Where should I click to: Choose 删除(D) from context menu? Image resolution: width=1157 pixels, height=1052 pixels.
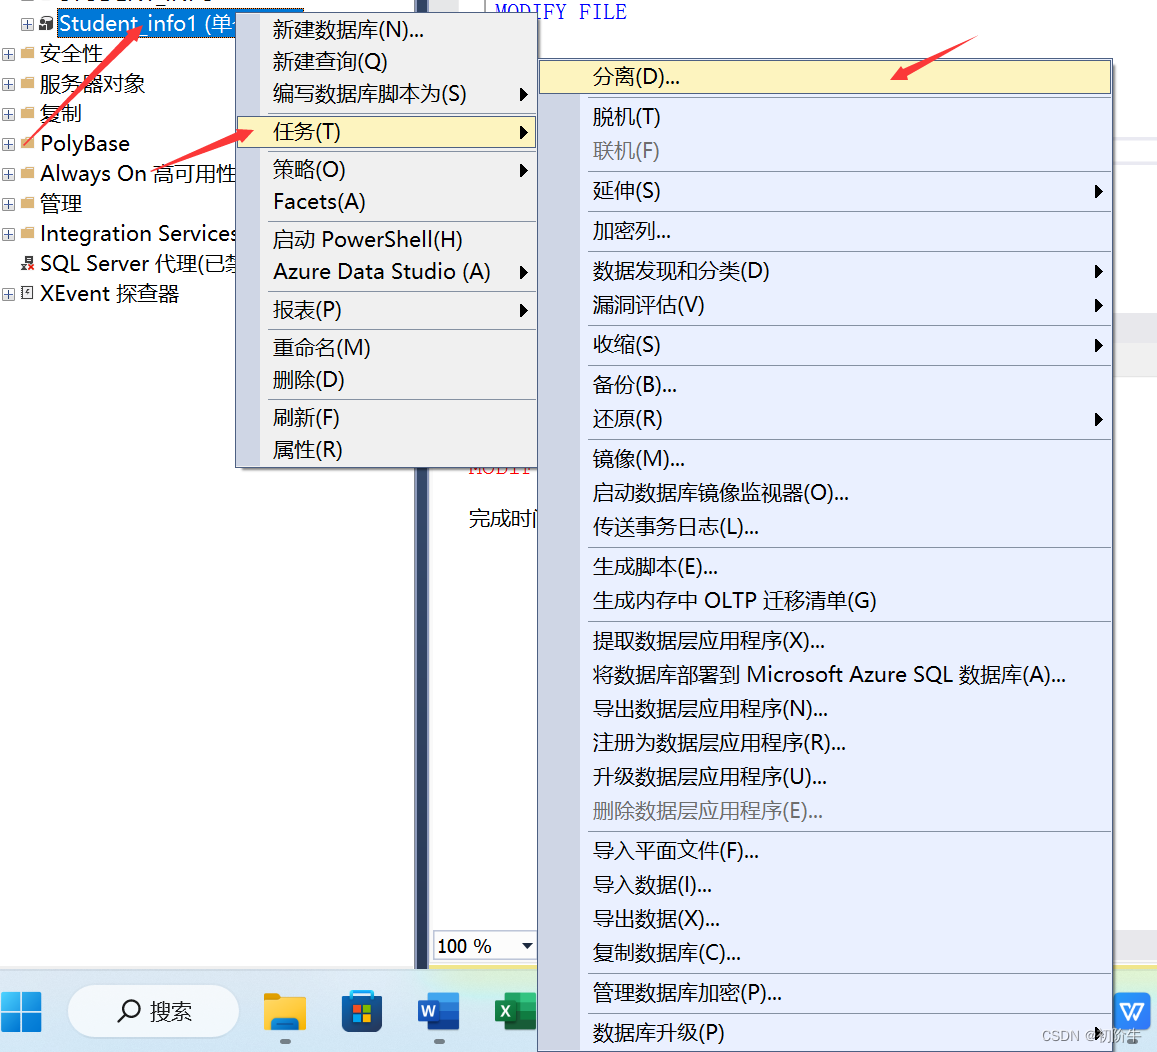tap(387, 380)
